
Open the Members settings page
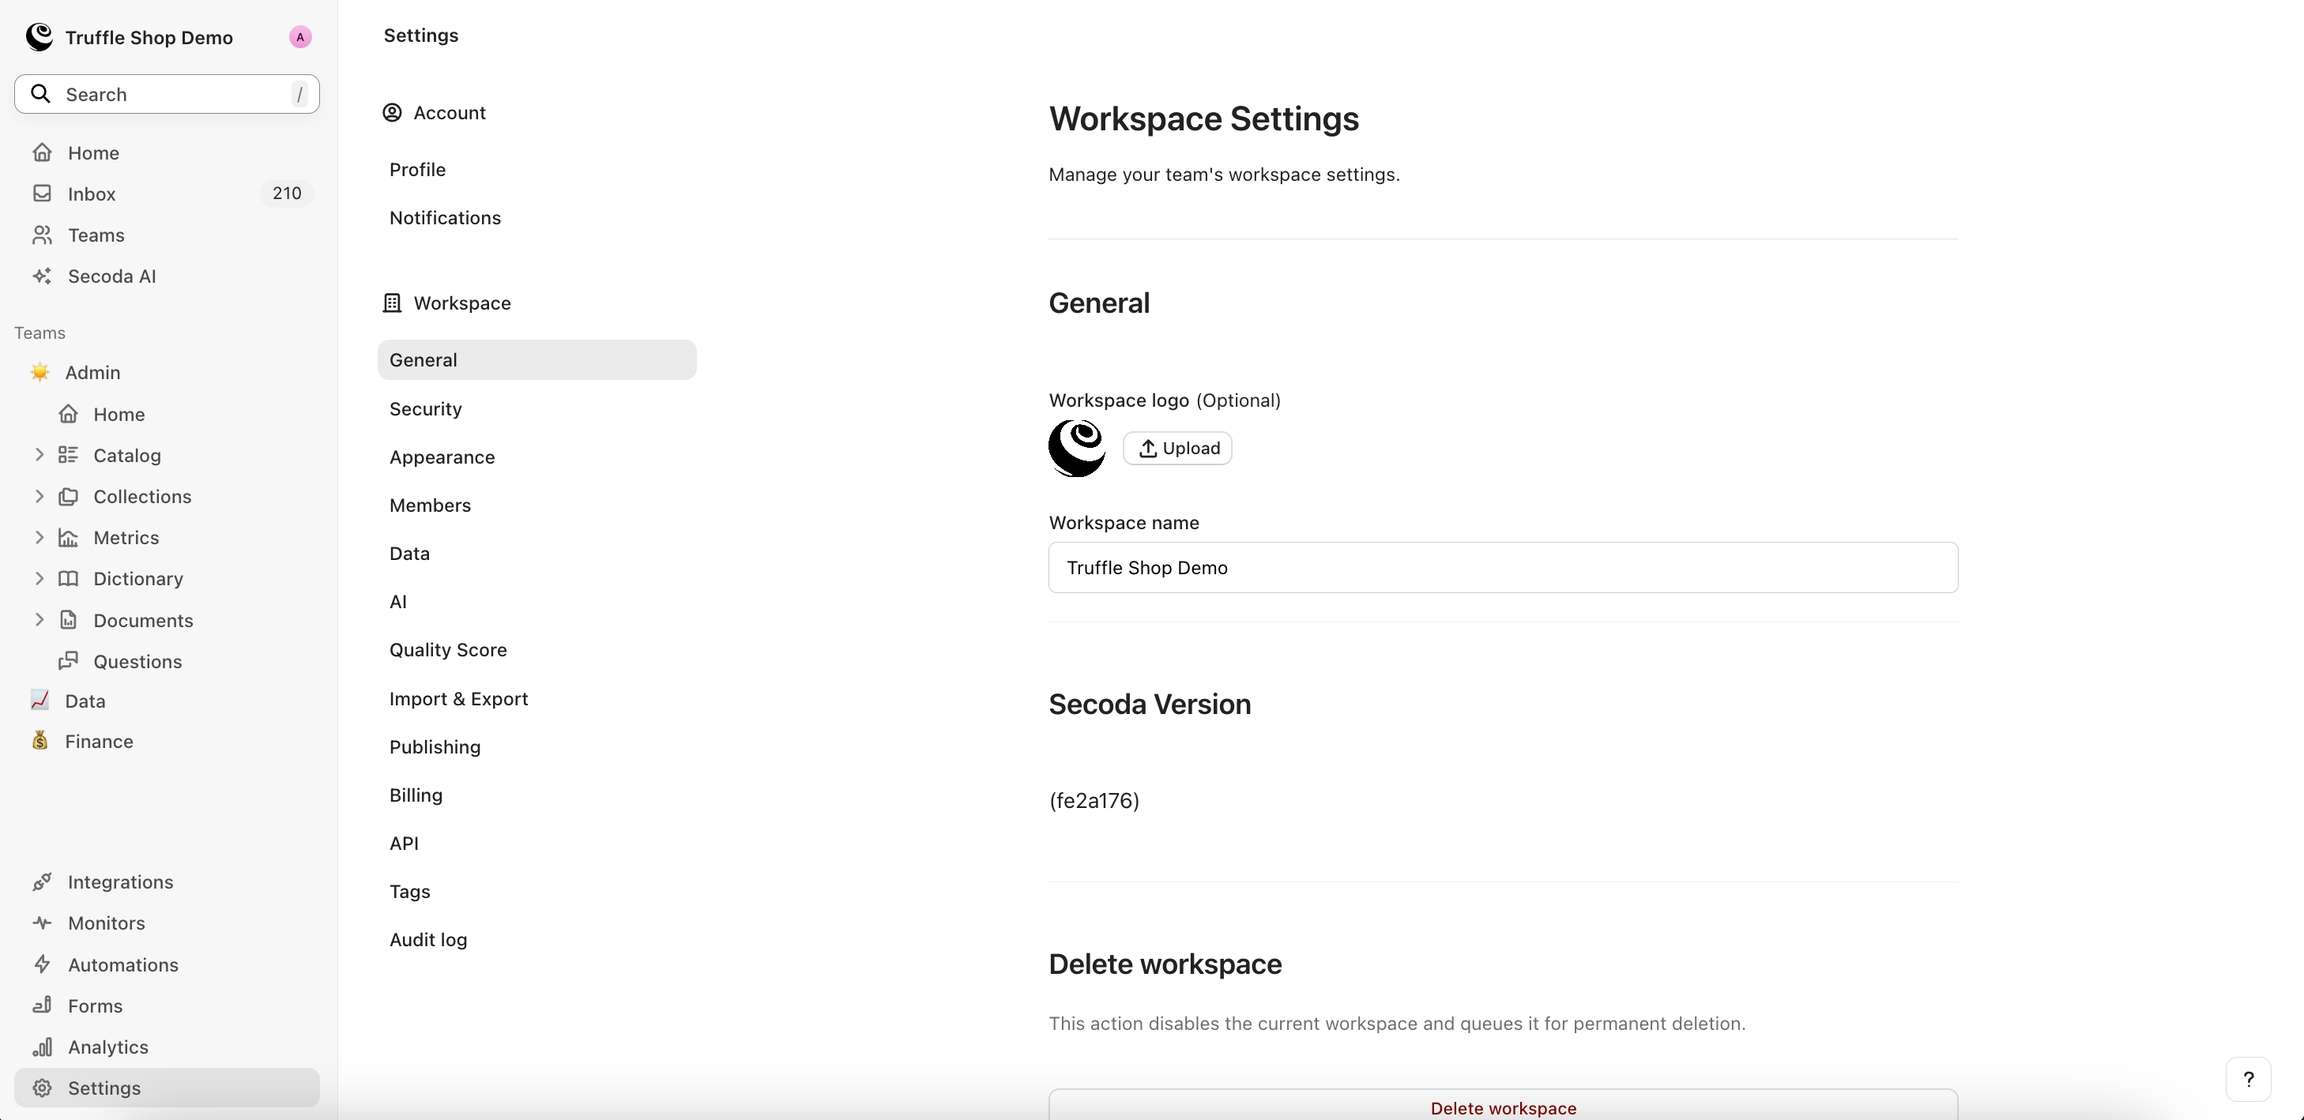[537, 505]
